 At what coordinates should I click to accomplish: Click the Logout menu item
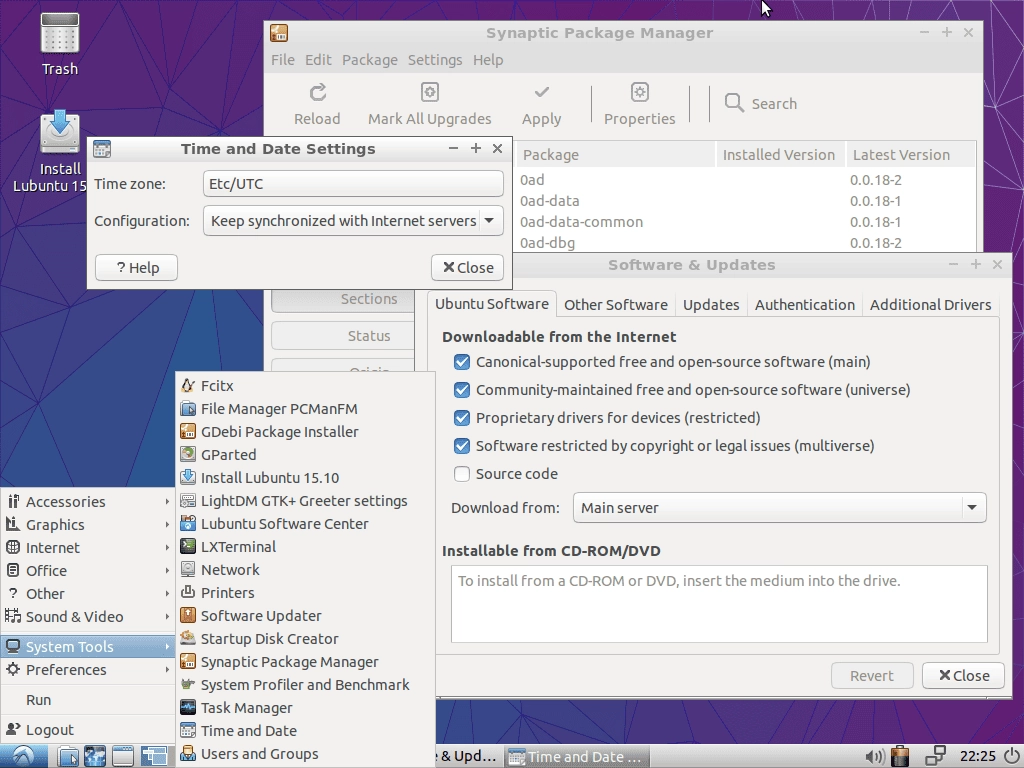click(x=88, y=729)
